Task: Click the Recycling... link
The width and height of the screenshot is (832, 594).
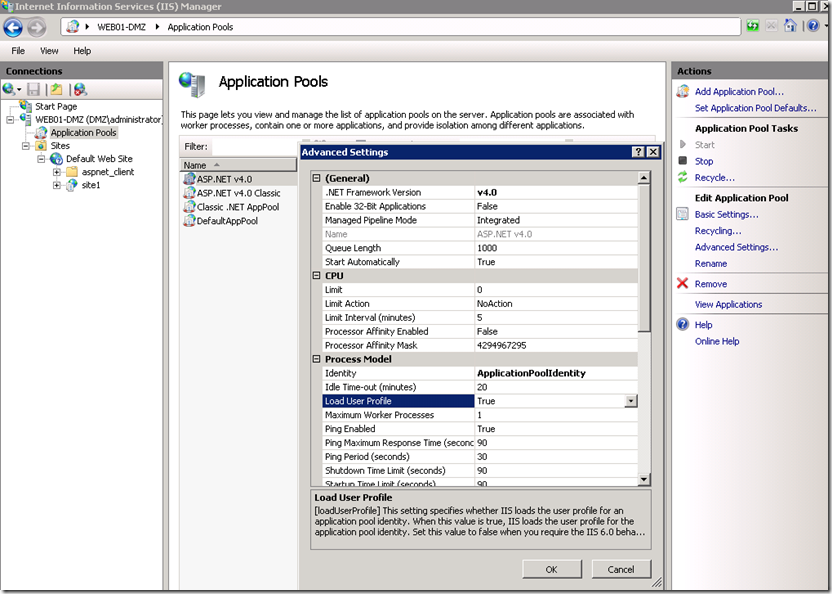Action: tap(718, 230)
